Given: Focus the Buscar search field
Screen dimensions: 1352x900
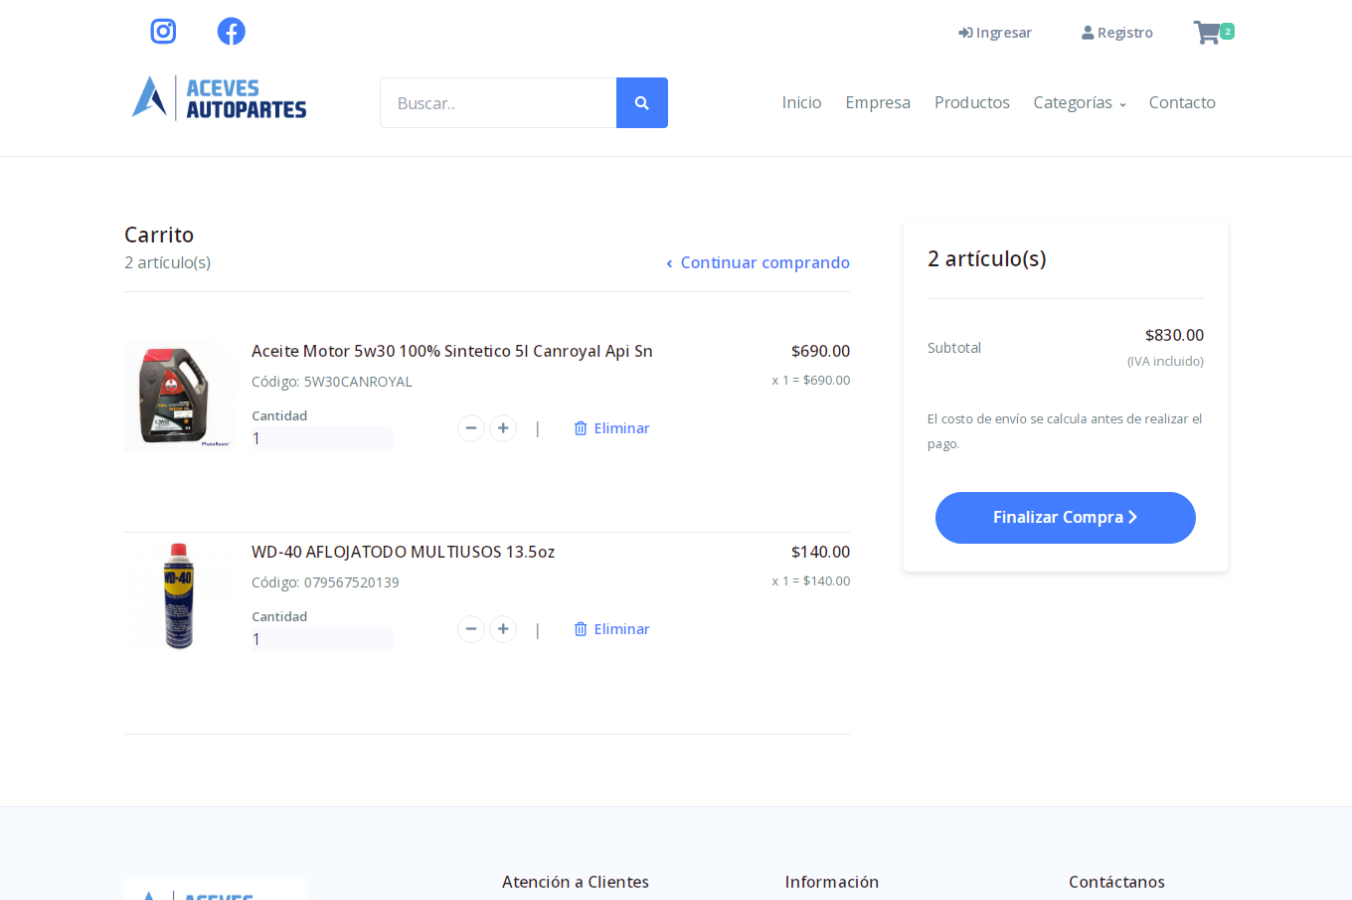Looking at the screenshot, I should coord(498,103).
